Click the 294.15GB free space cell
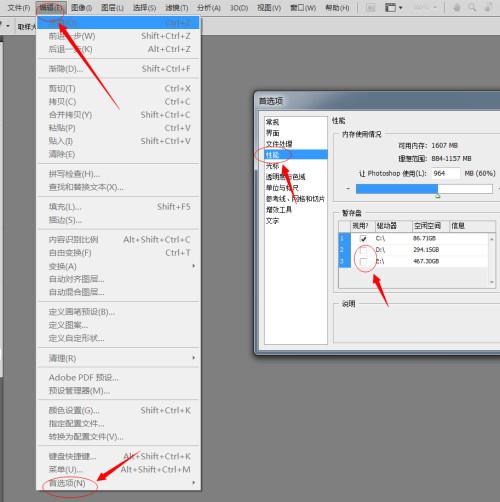 [x=426, y=250]
